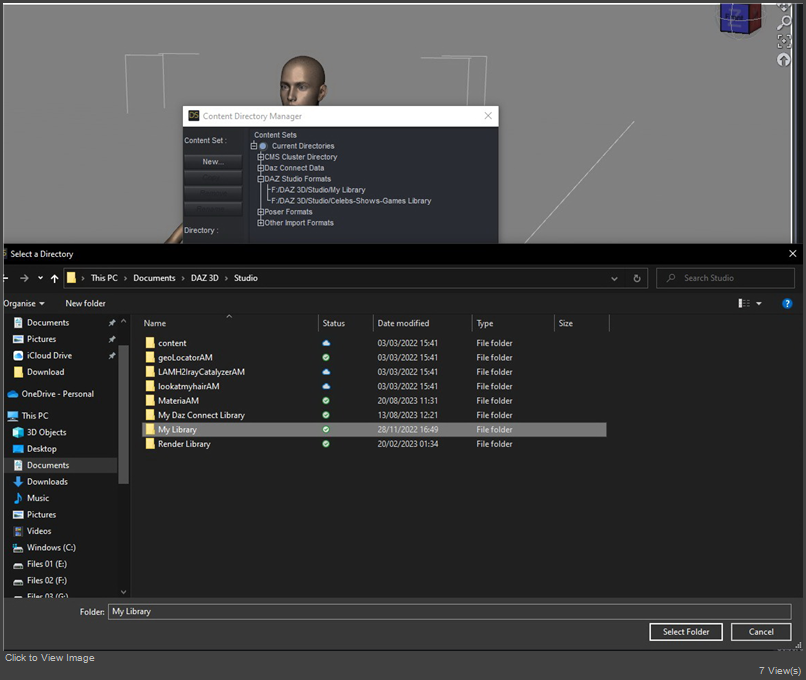The image size is (806, 680).
Task: Click the Select Folder button
Action: [x=686, y=632]
